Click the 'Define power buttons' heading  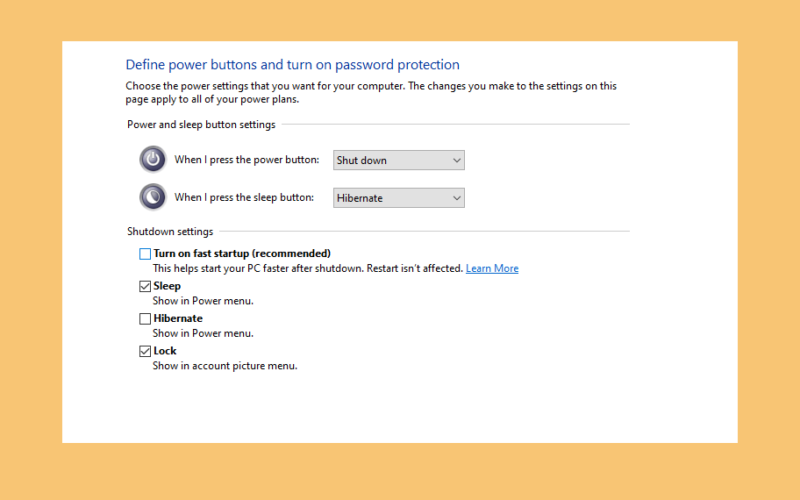click(x=292, y=65)
